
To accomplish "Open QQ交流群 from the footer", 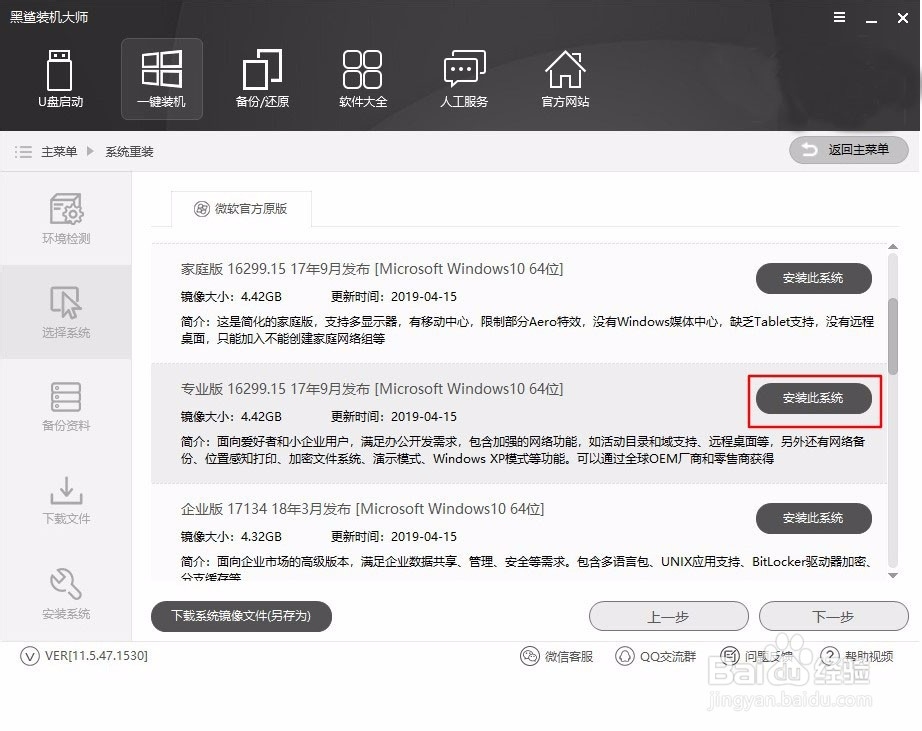I will 656,656.
